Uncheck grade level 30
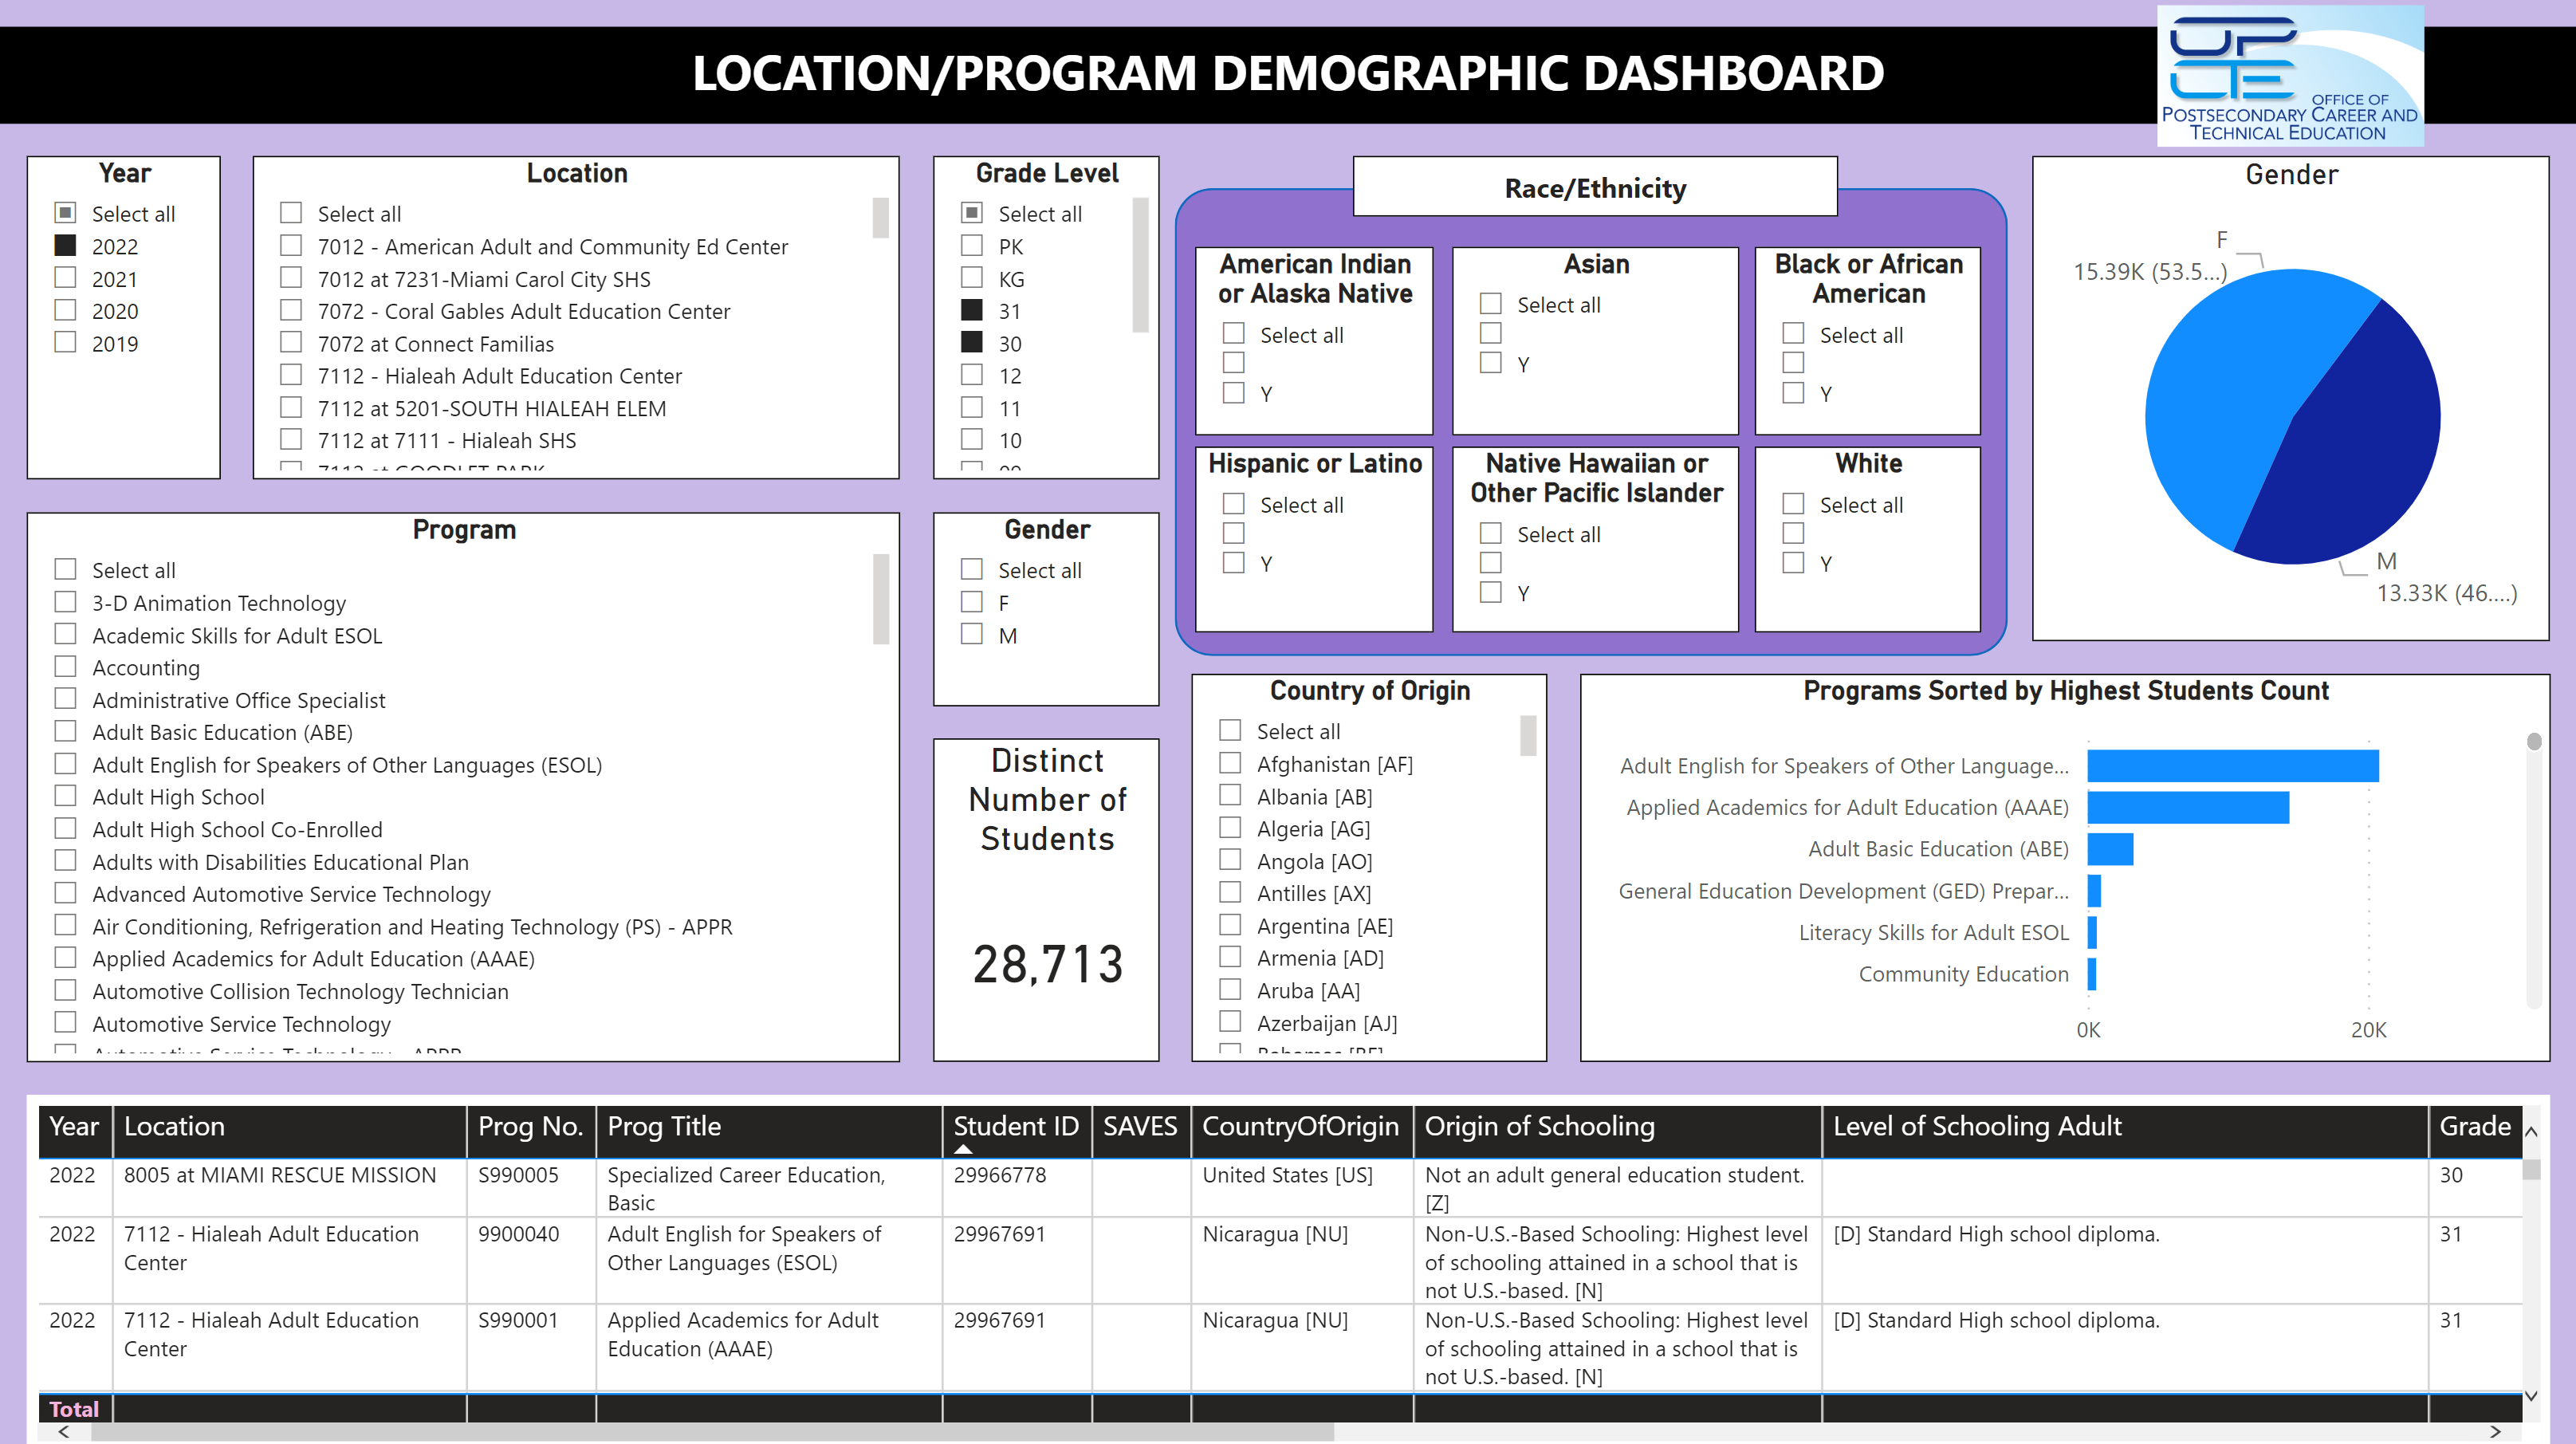Screen dimensions: 2576x1444 (x=972, y=342)
